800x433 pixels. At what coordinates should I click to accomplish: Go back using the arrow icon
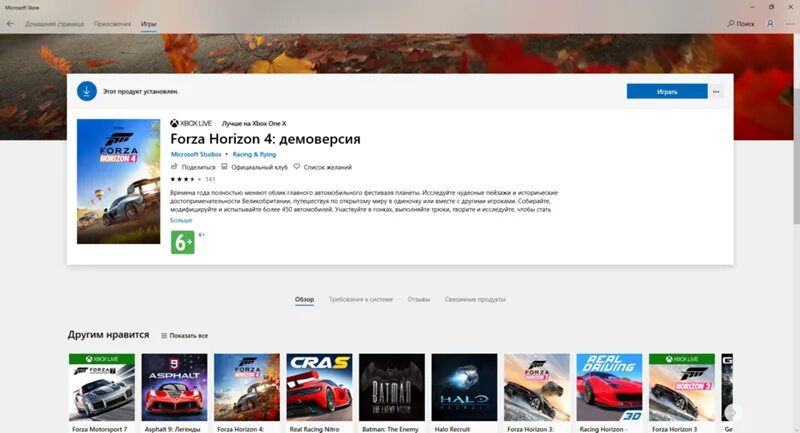tap(10, 24)
